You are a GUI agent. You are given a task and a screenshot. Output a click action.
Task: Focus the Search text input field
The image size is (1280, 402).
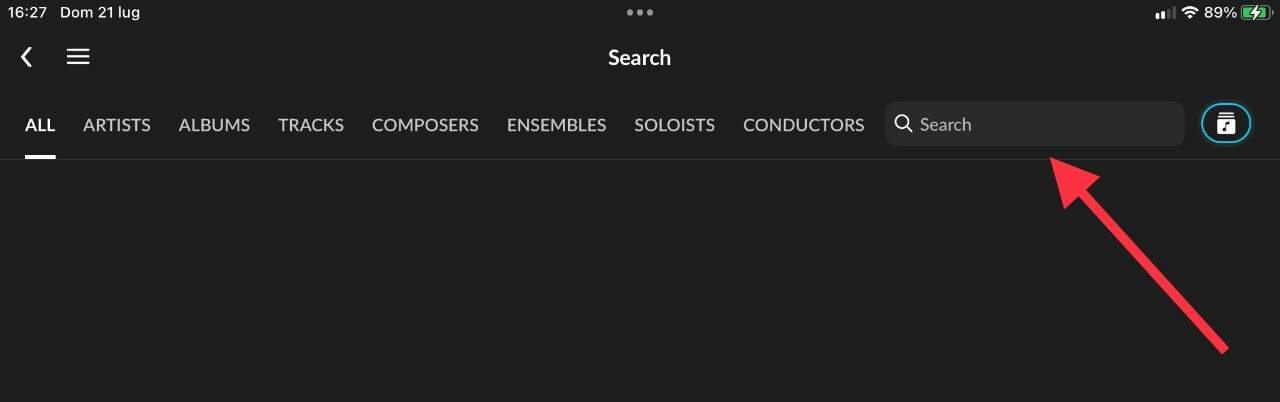point(1035,124)
